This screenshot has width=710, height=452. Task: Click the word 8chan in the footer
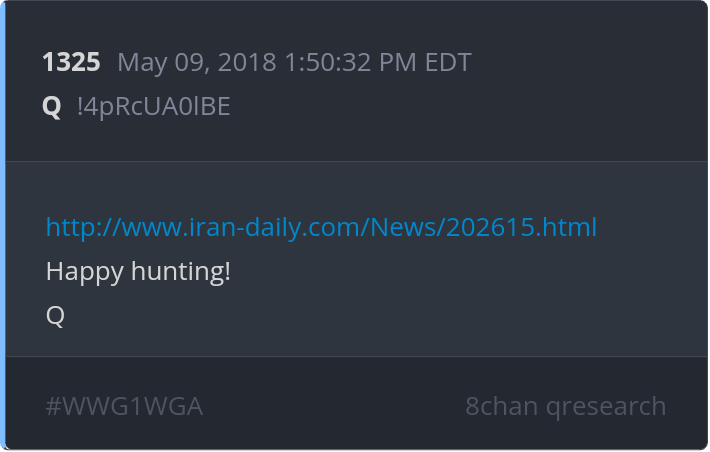[502, 406]
